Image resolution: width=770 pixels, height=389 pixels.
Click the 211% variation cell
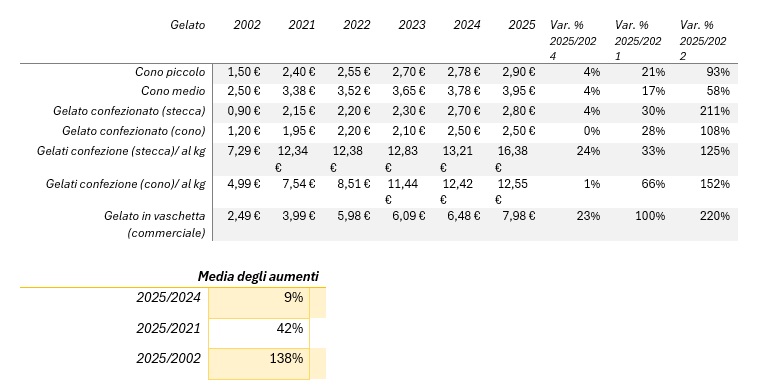[x=715, y=111]
